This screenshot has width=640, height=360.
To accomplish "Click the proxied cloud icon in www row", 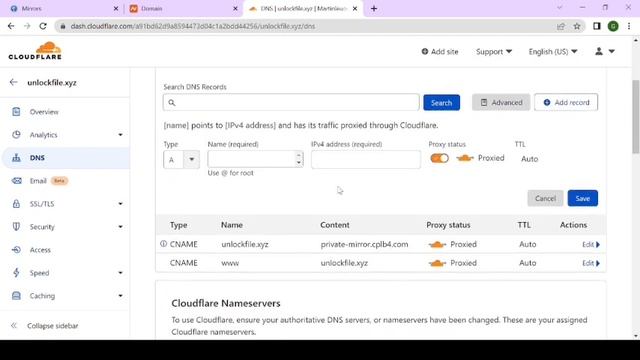I will pyautogui.click(x=437, y=263).
